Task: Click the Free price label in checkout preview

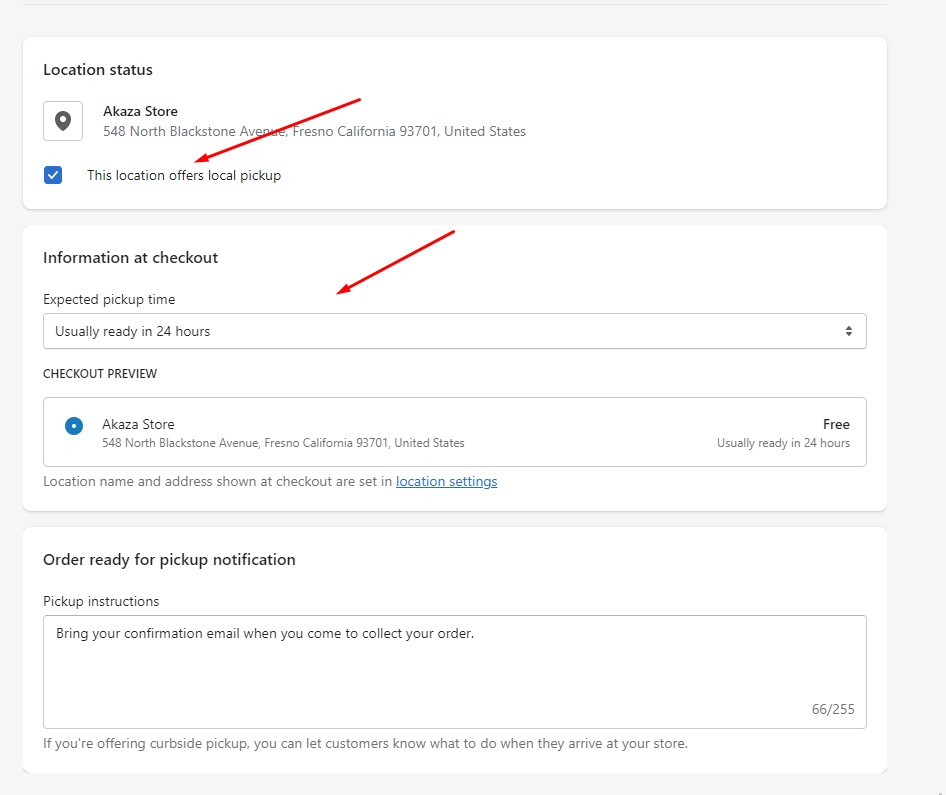Action: (x=836, y=424)
